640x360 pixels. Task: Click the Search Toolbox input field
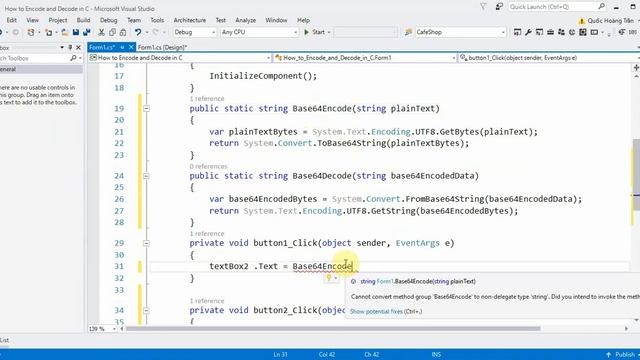[34, 58]
